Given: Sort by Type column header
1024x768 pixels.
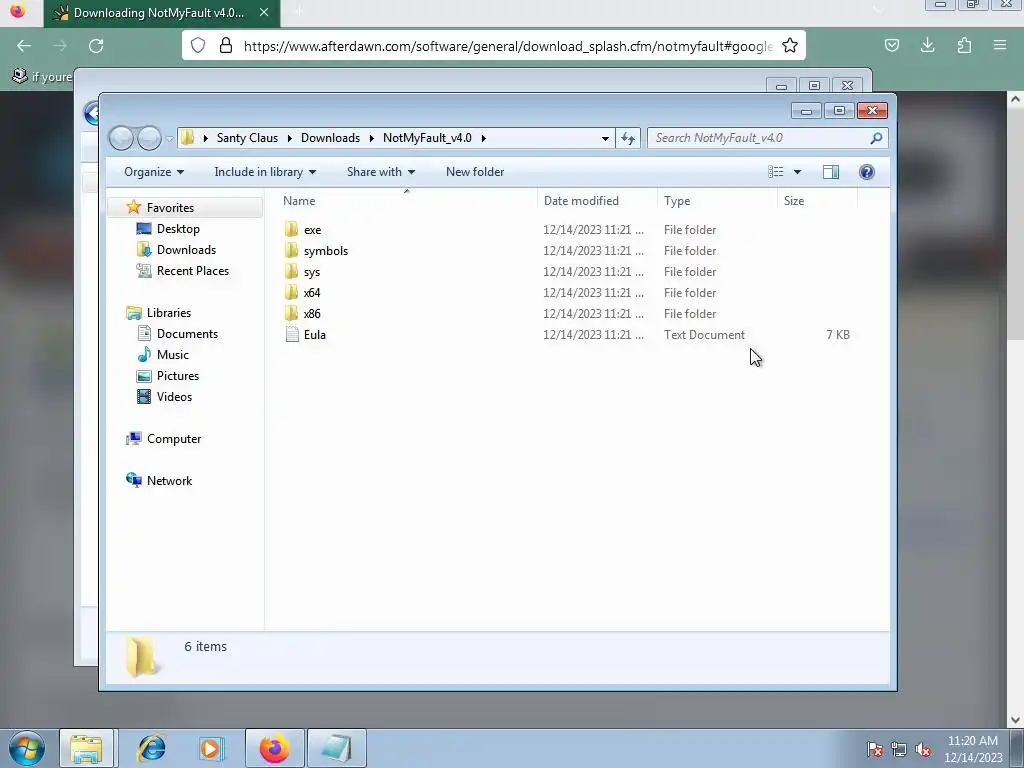Looking at the screenshot, I should 717,200.
